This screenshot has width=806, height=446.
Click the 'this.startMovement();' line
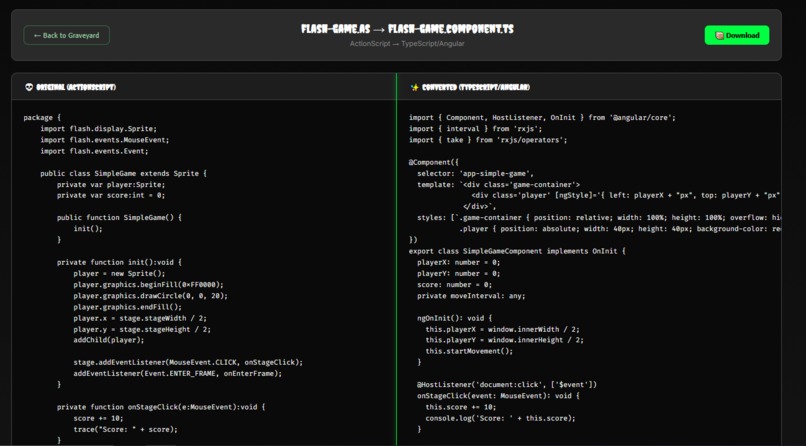469,351
